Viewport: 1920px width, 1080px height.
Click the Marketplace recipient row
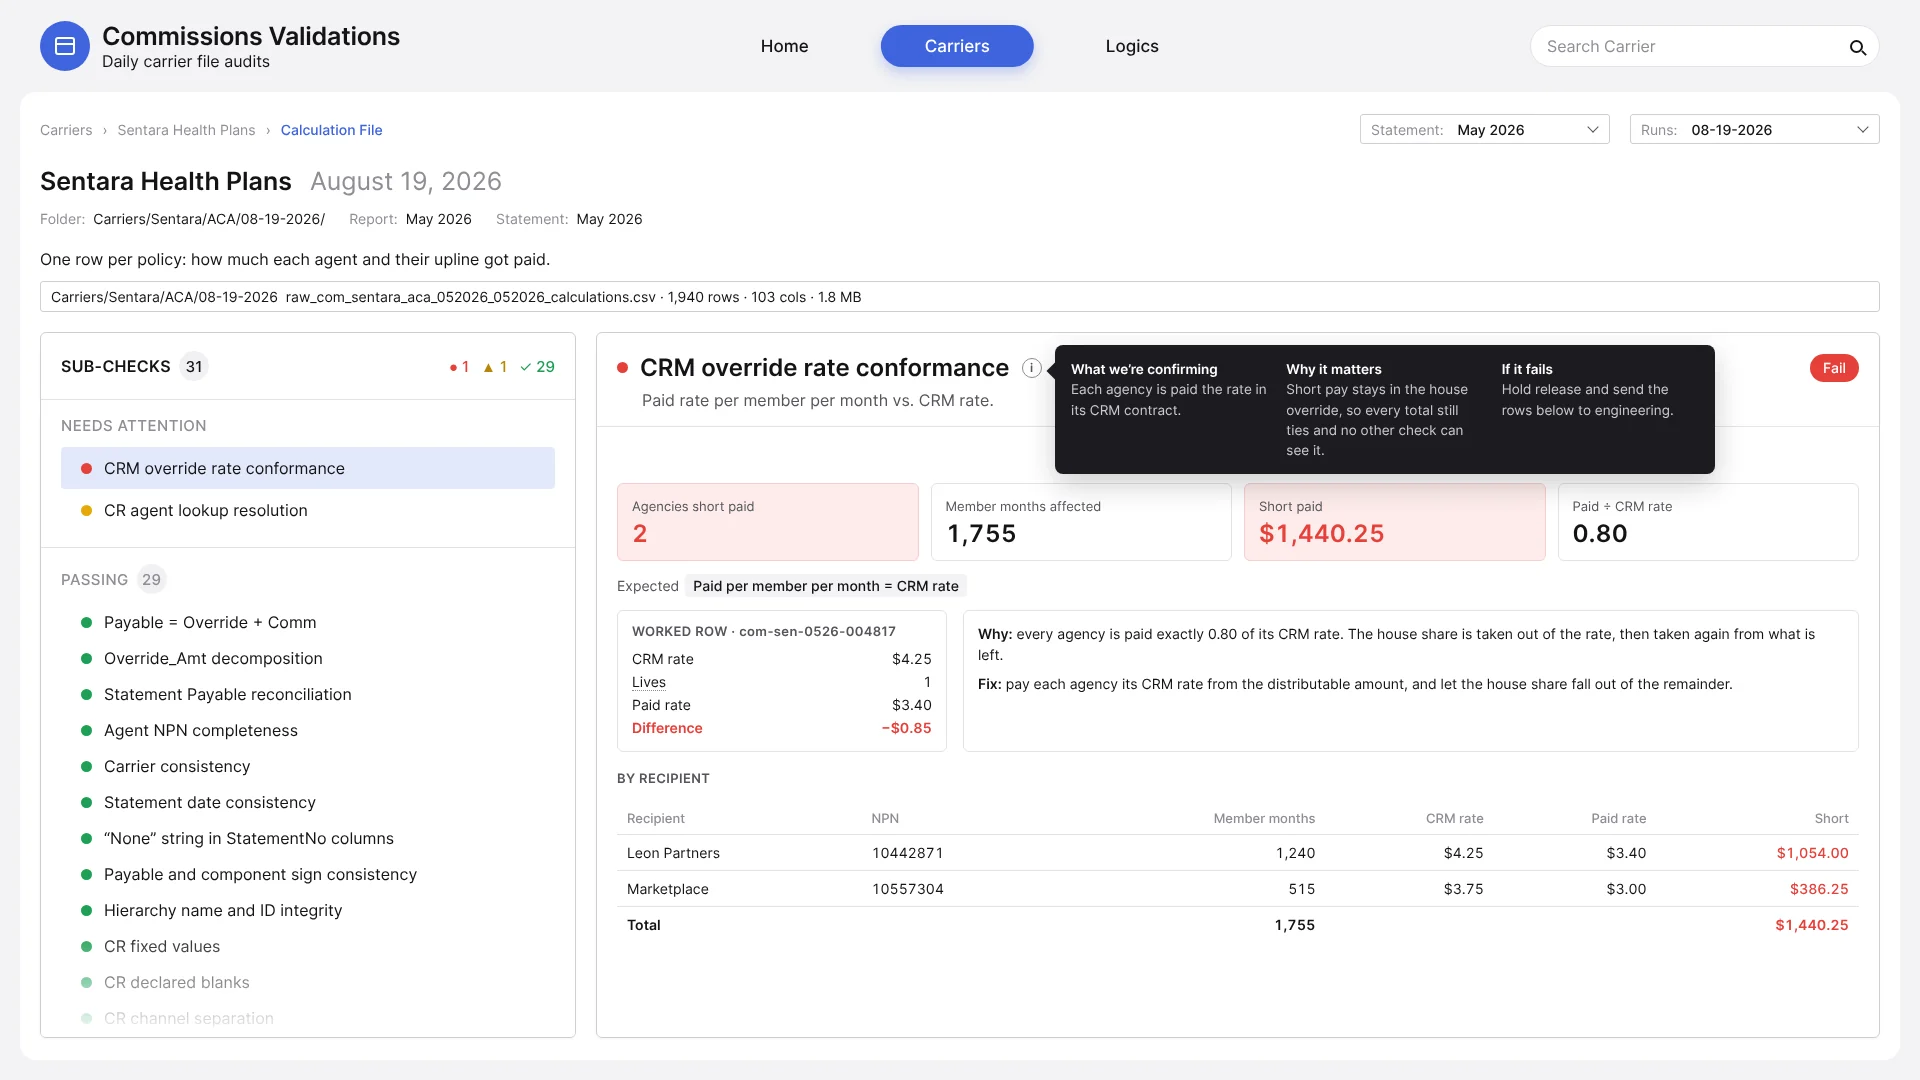[x=1237, y=889]
